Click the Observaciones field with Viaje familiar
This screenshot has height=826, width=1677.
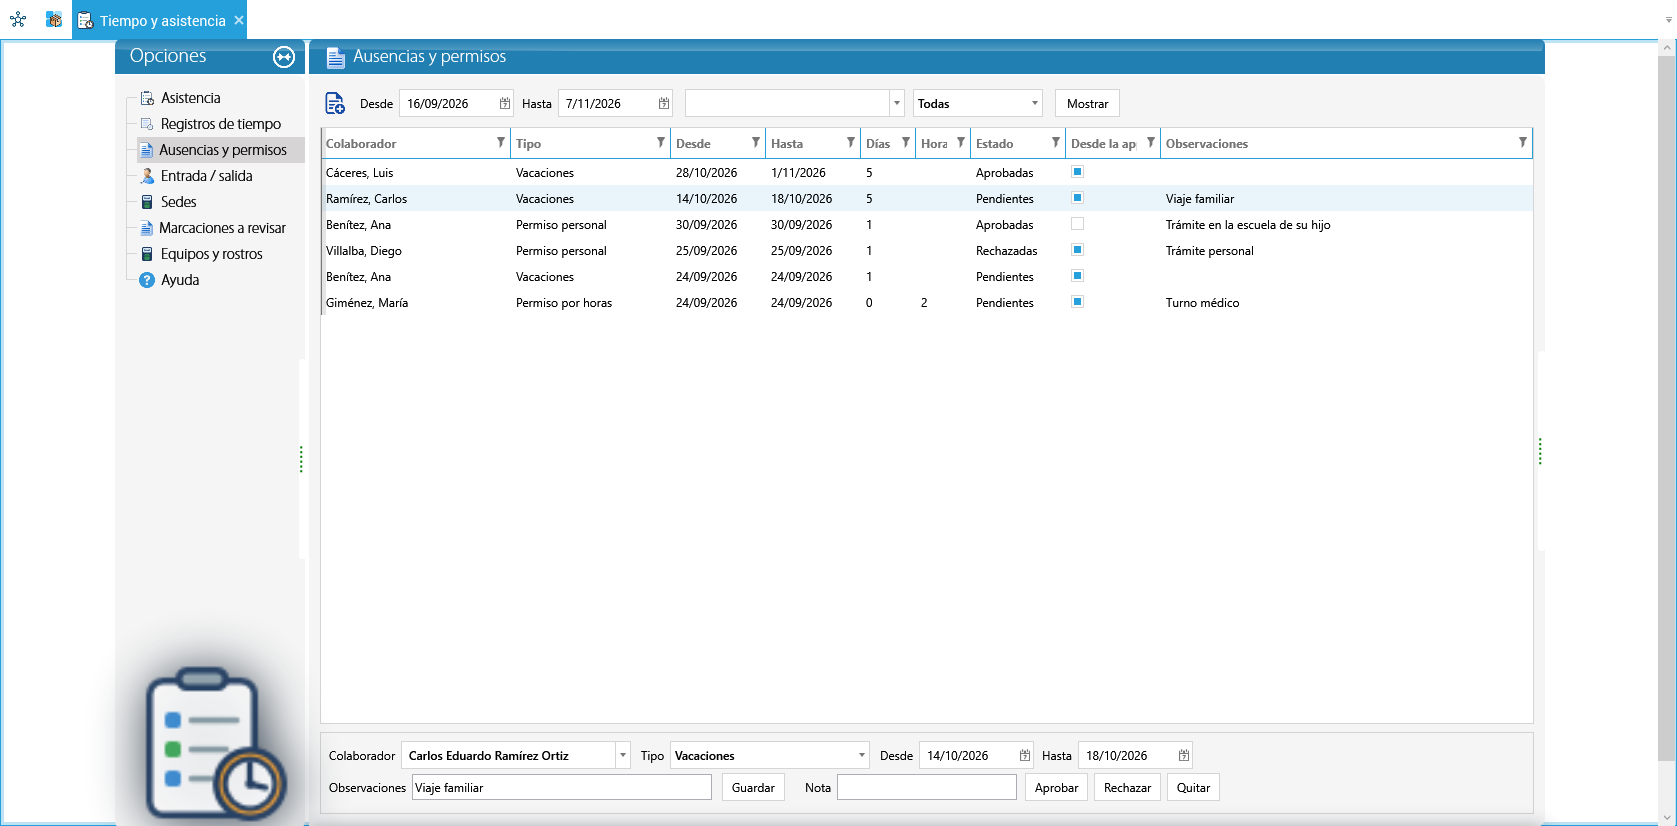click(562, 787)
